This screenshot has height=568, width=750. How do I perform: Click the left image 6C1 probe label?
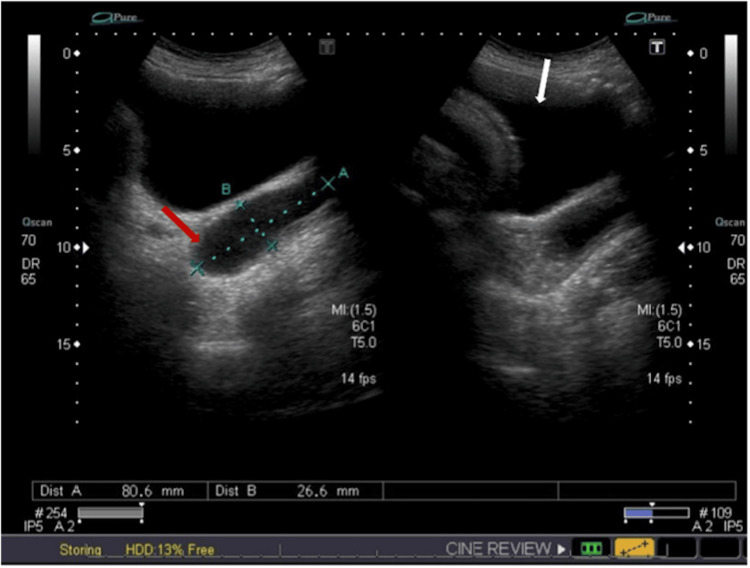[364, 326]
